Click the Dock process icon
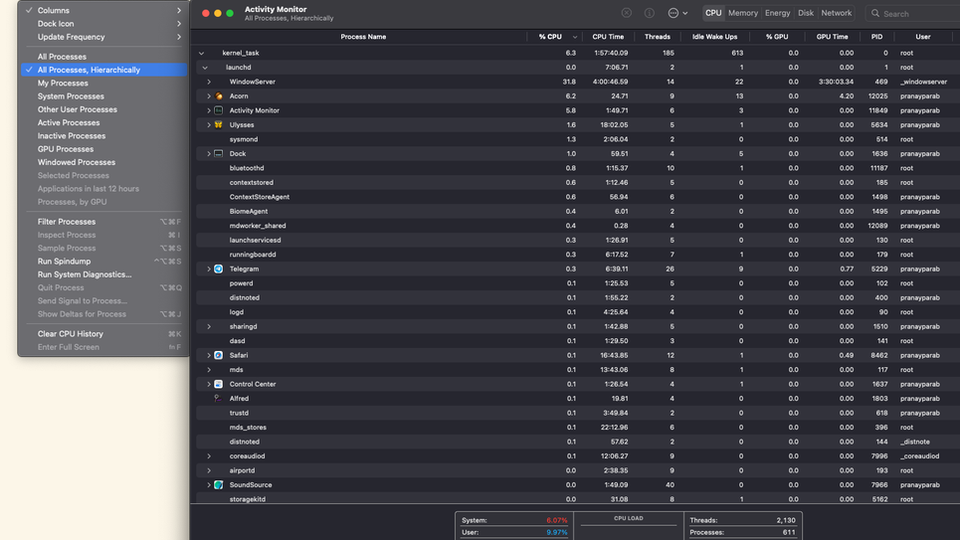The image size is (960, 540). point(219,154)
